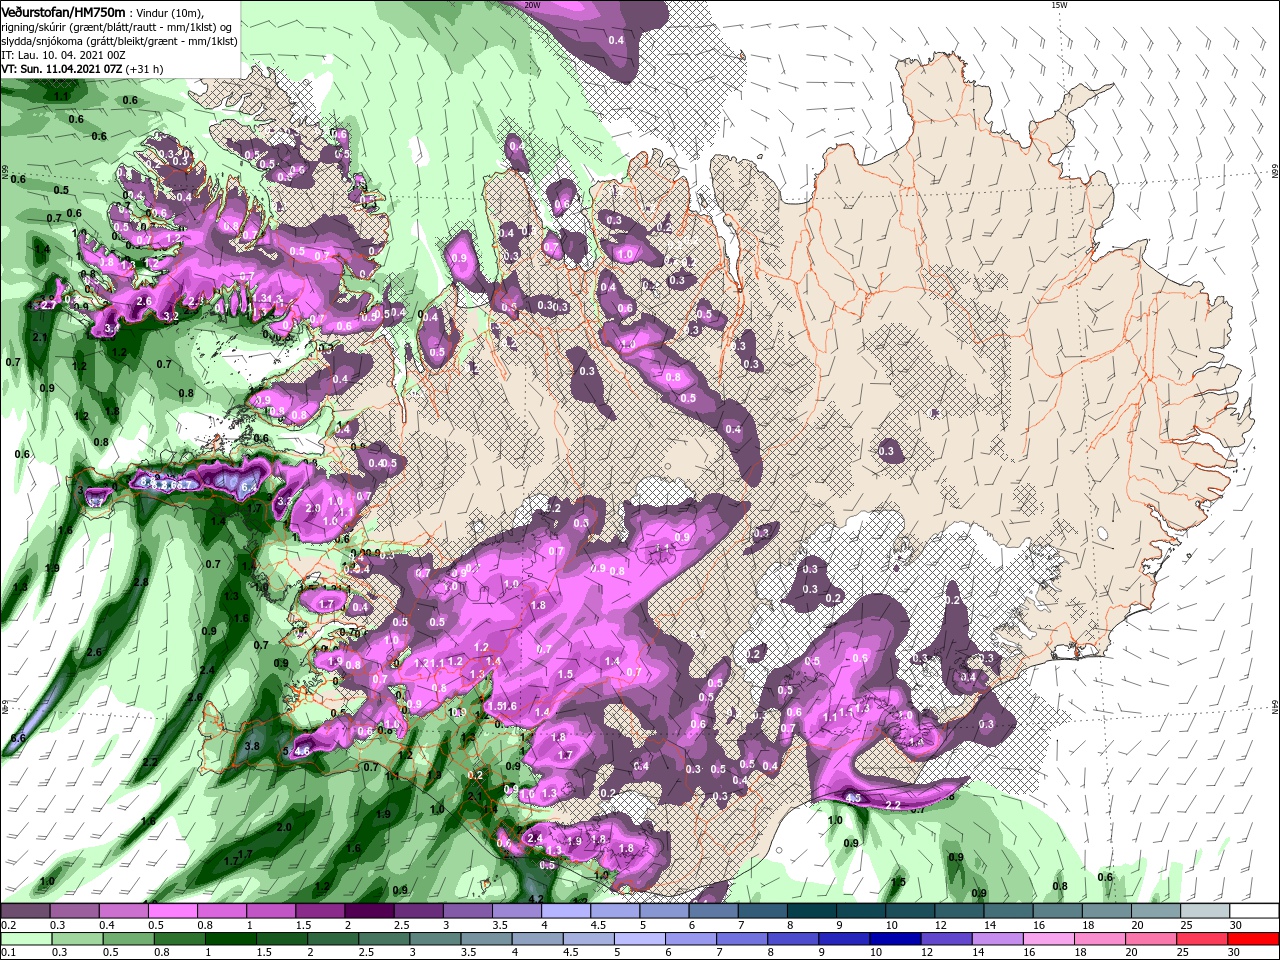Pick the white swatch after snow-scale 30
1280x960 pixels.
[x=1254, y=910]
